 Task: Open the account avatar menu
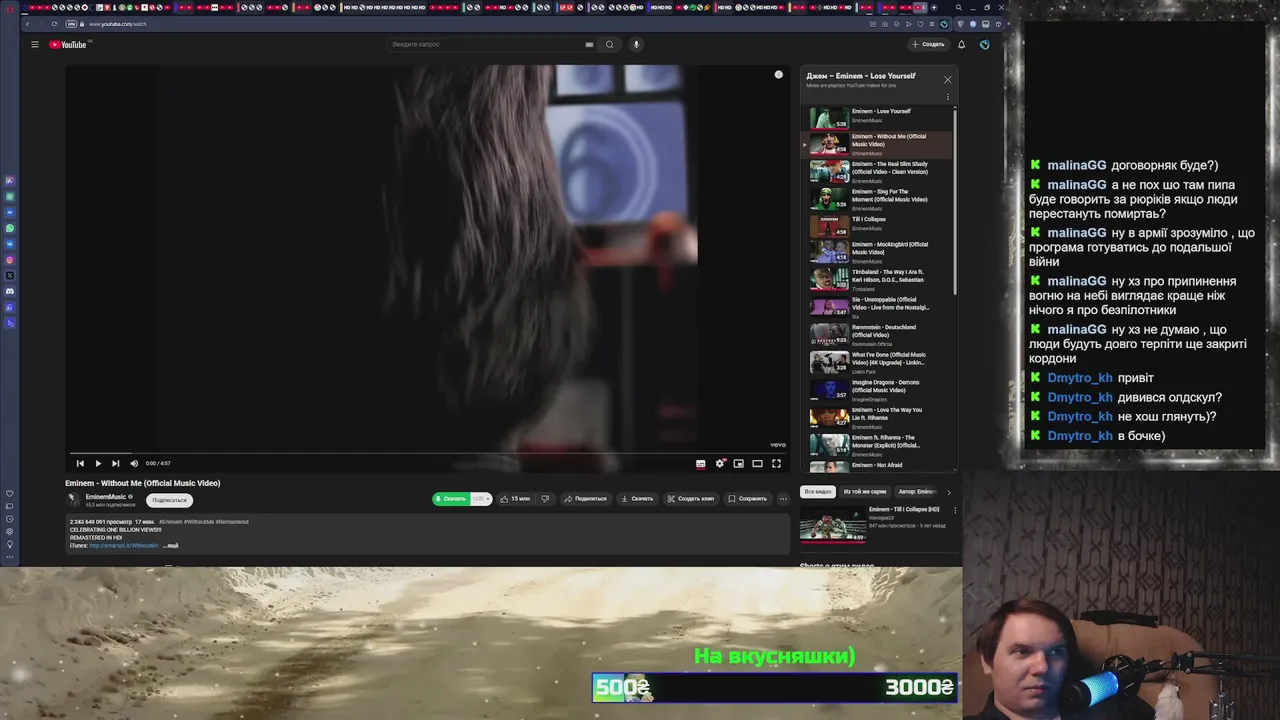pos(985,44)
